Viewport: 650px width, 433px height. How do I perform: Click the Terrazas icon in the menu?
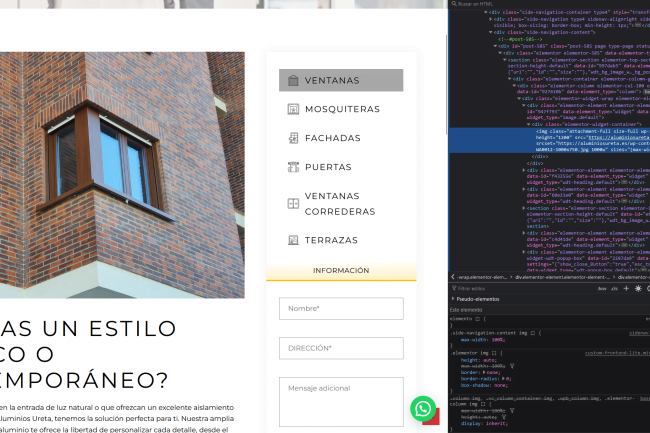(293, 240)
